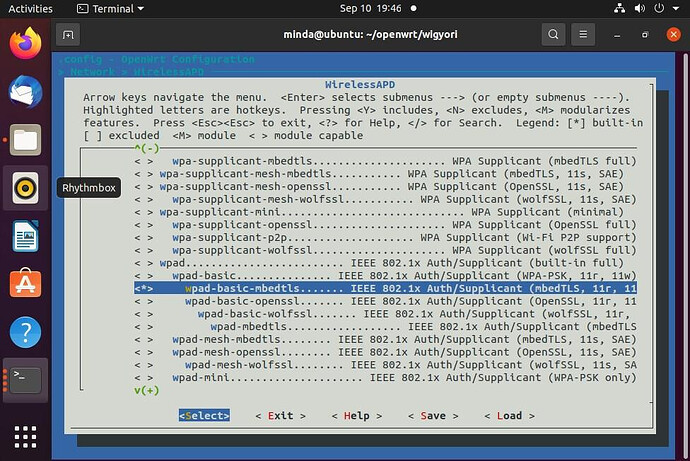The width and height of the screenshot is (690, 461).
Task: Open Ubuntu Software store icon
Action: [x=26, y=284]
